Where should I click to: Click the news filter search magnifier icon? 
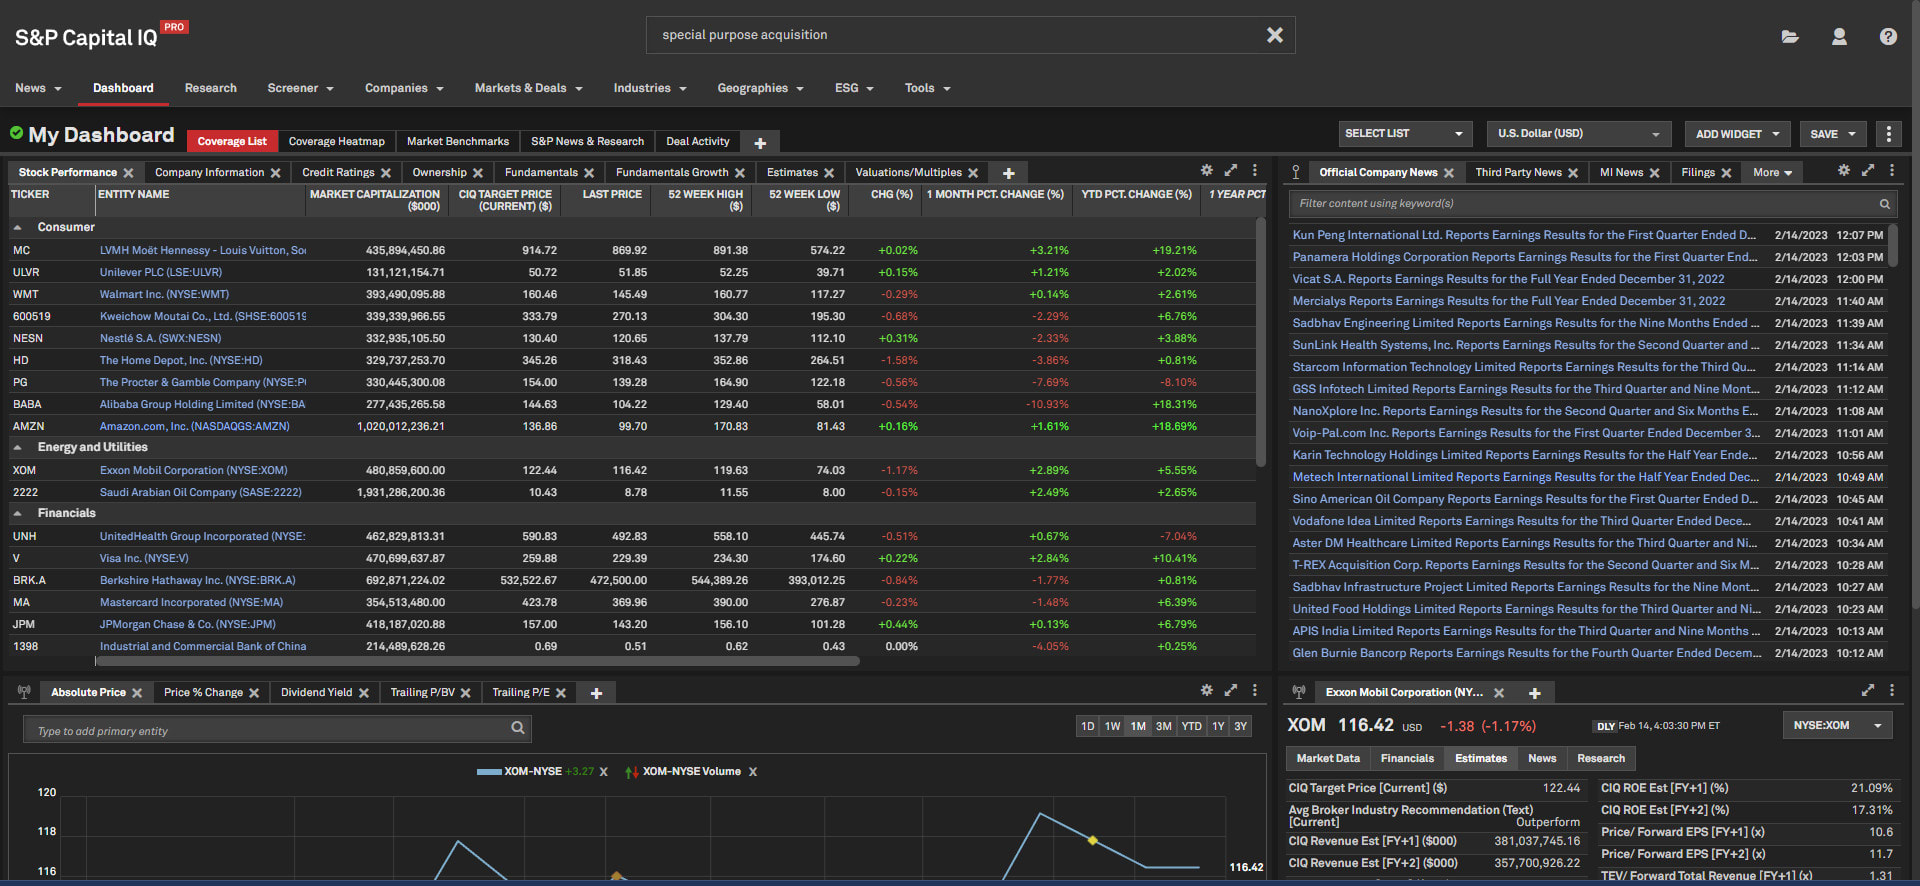pyautogui.click(x=1885, y=204)
